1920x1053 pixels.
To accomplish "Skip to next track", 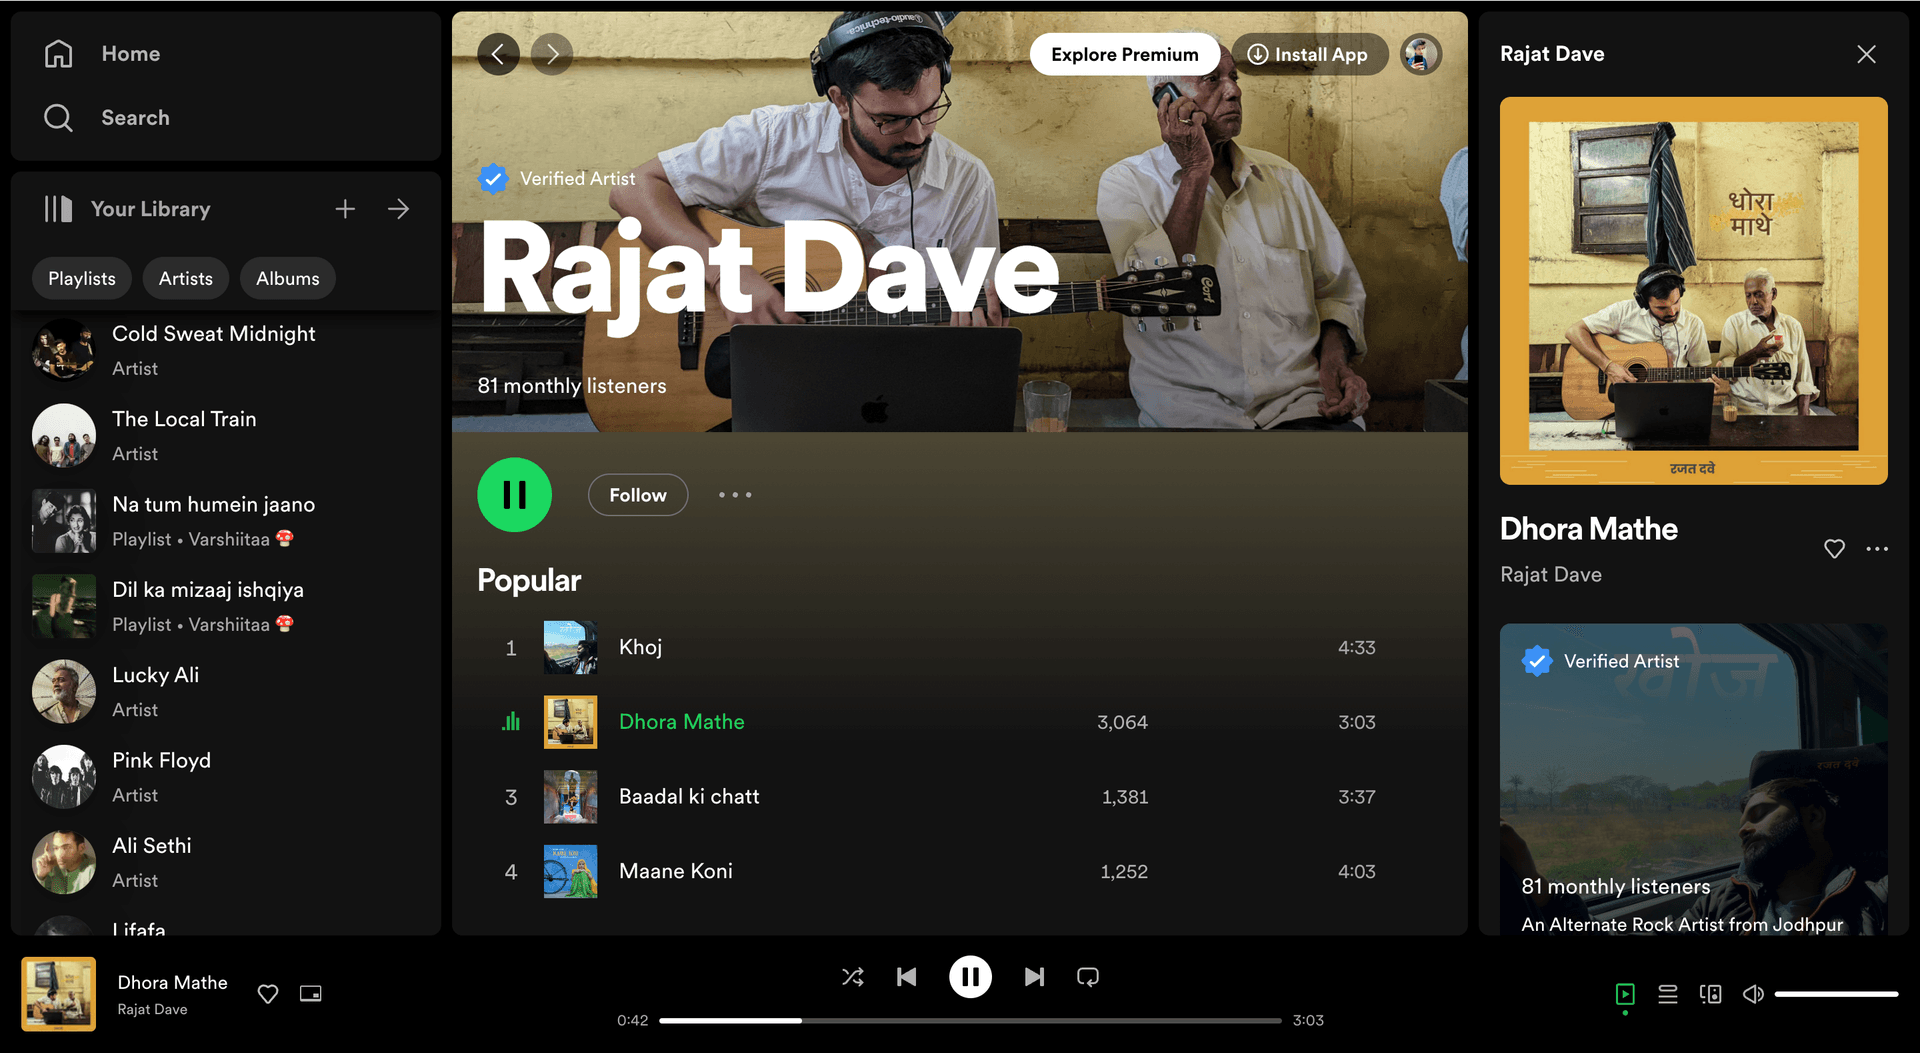I will point(1034,977).
